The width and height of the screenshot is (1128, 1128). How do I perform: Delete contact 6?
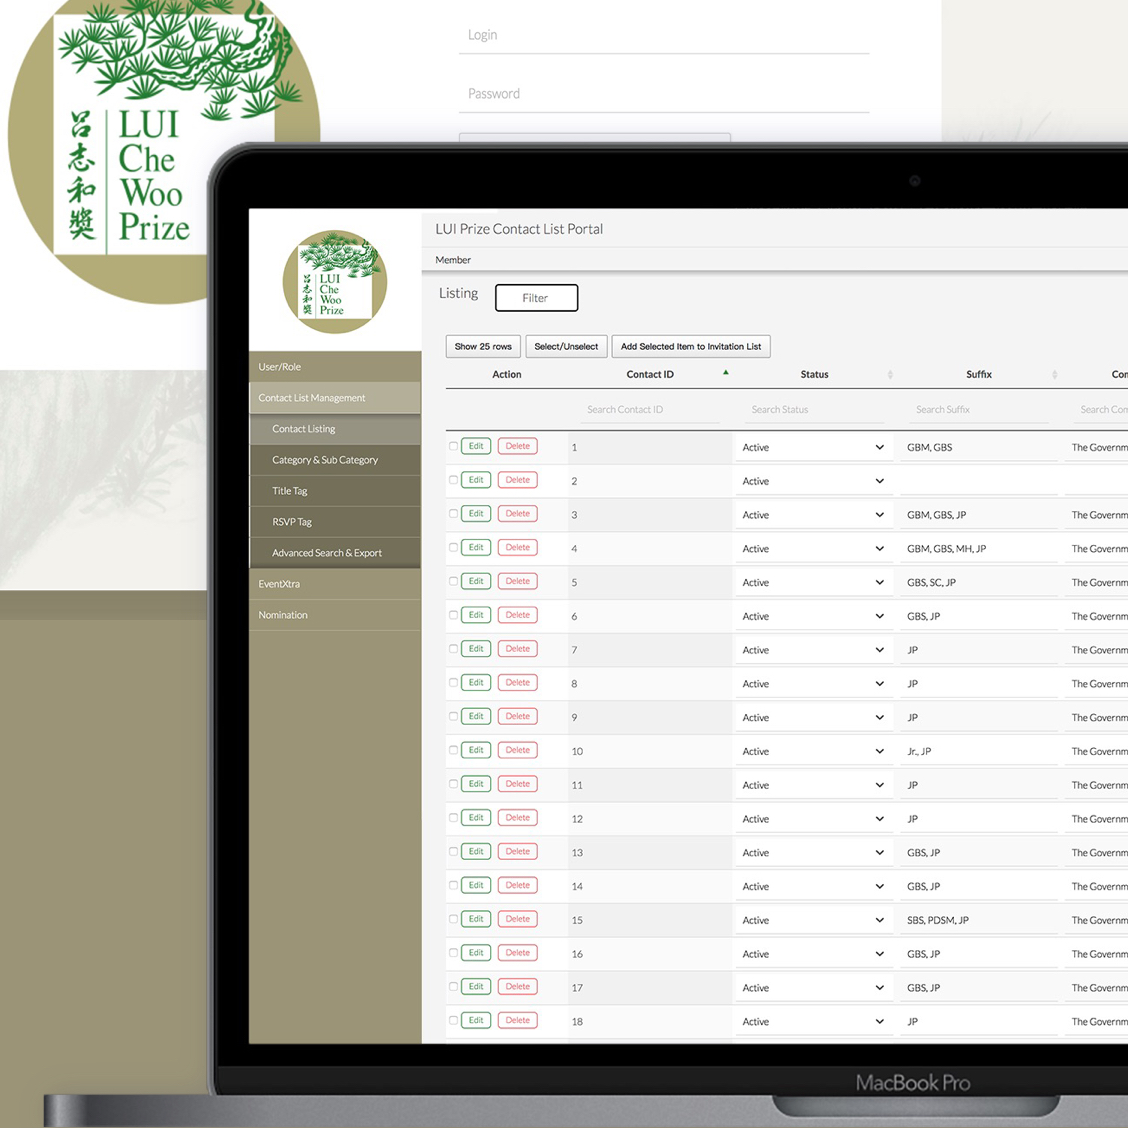(517, 615)
